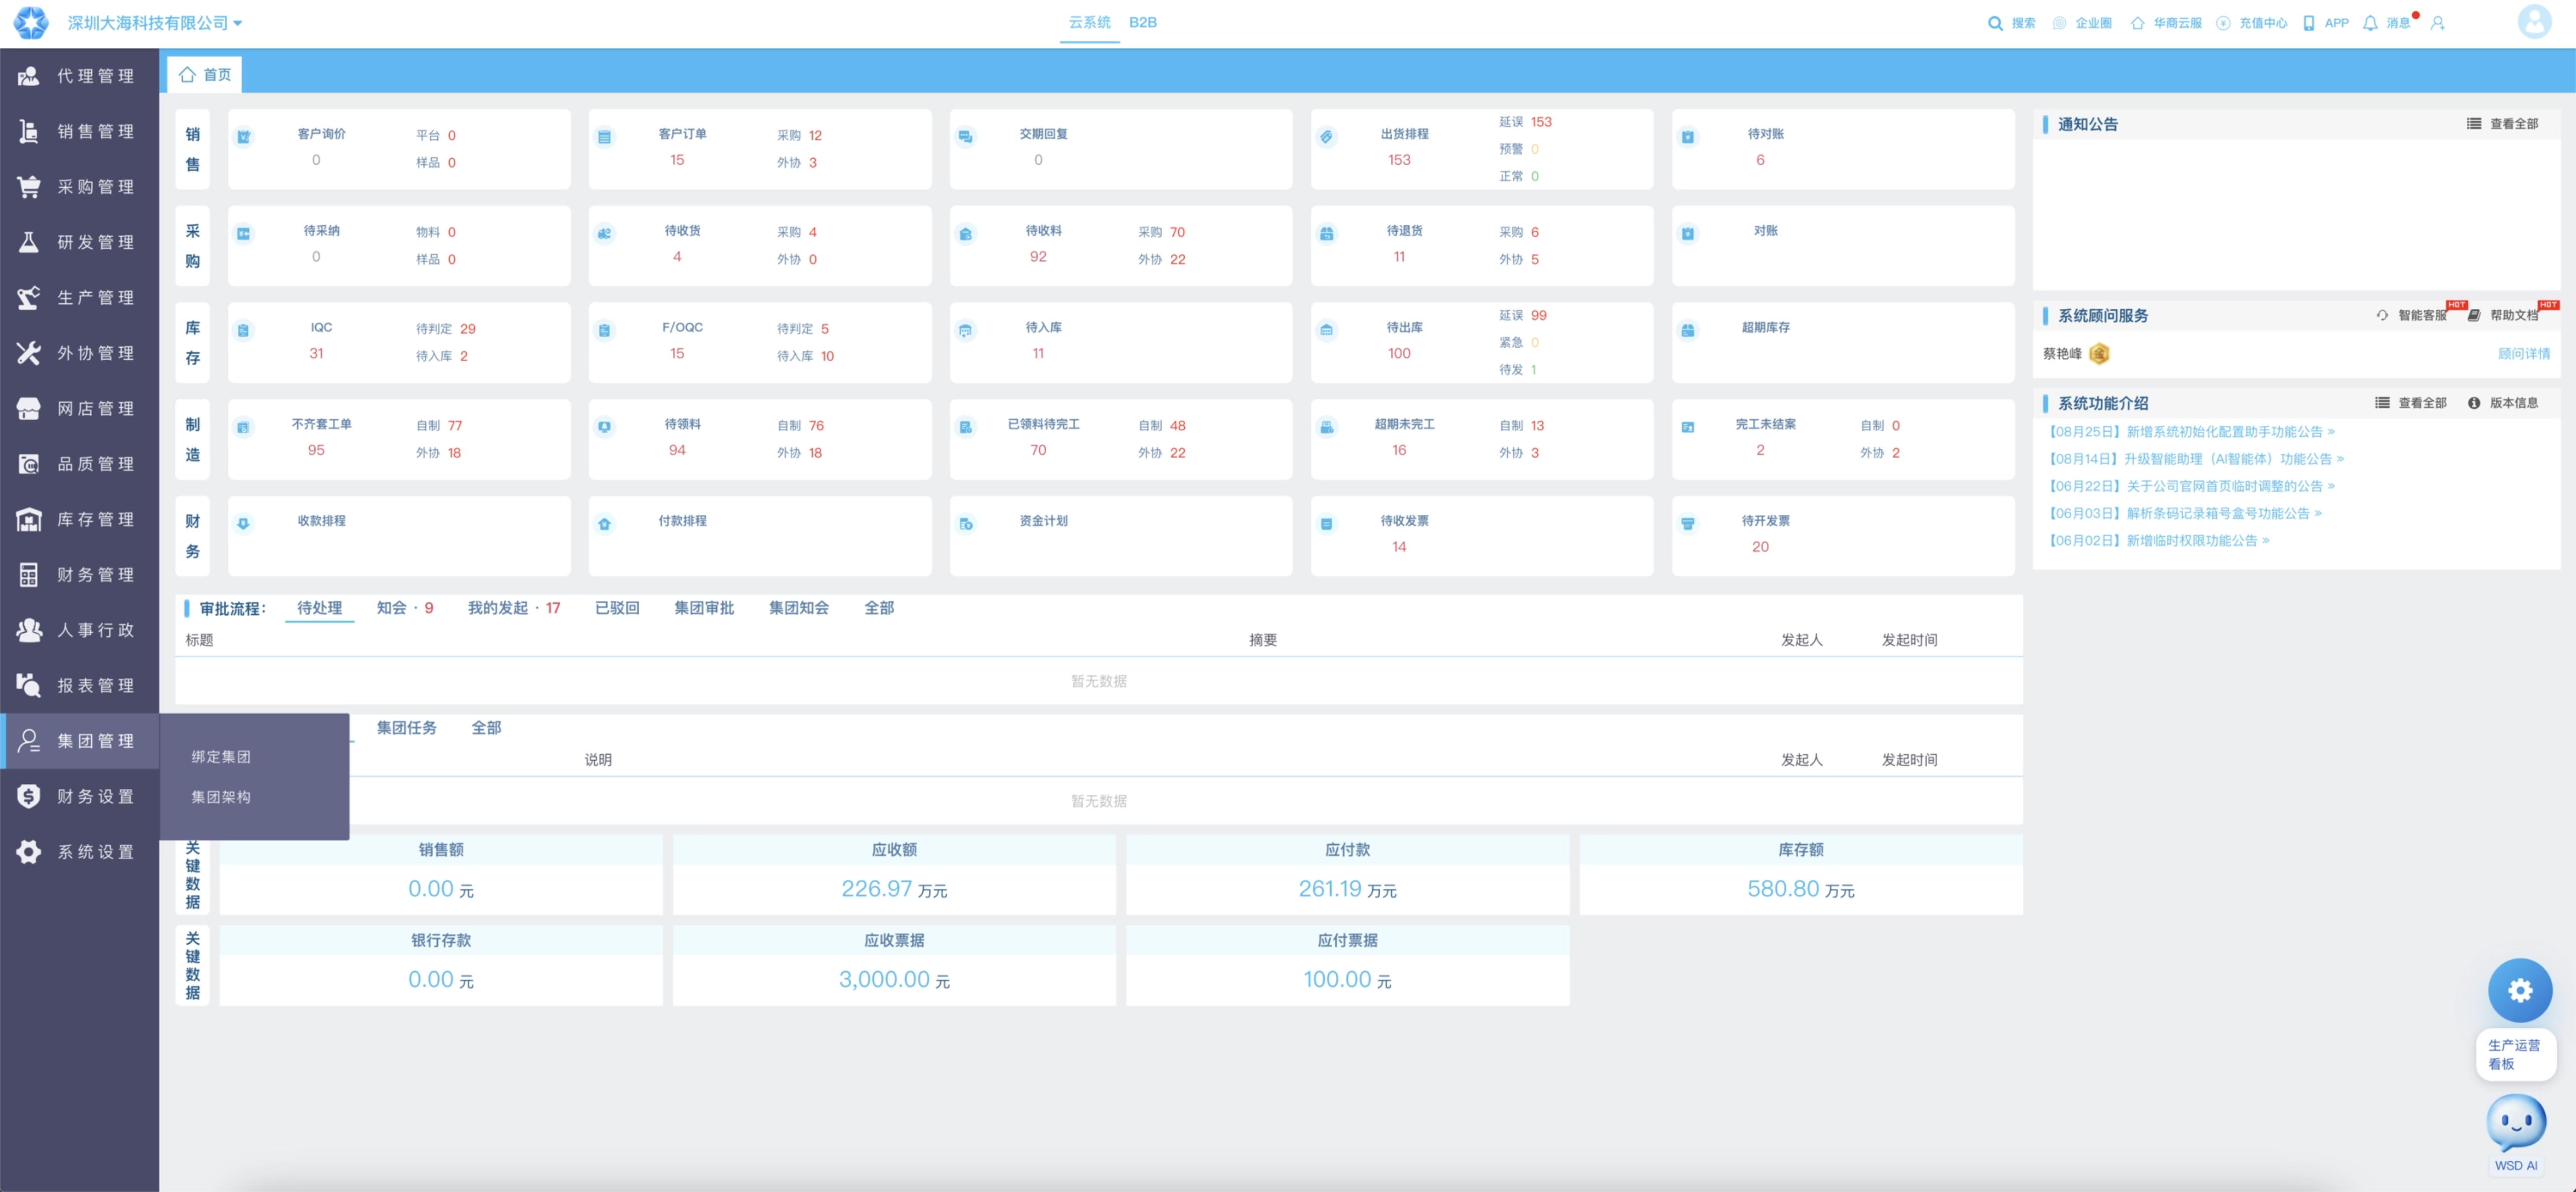This screenshot has width=2576, height=1192.
Task: Expand the 报表管理 sidebar menu
Action: tap(79, 686)
